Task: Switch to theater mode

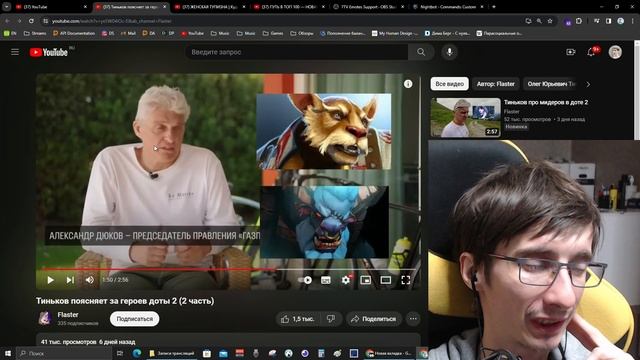Action: [386, 280]
